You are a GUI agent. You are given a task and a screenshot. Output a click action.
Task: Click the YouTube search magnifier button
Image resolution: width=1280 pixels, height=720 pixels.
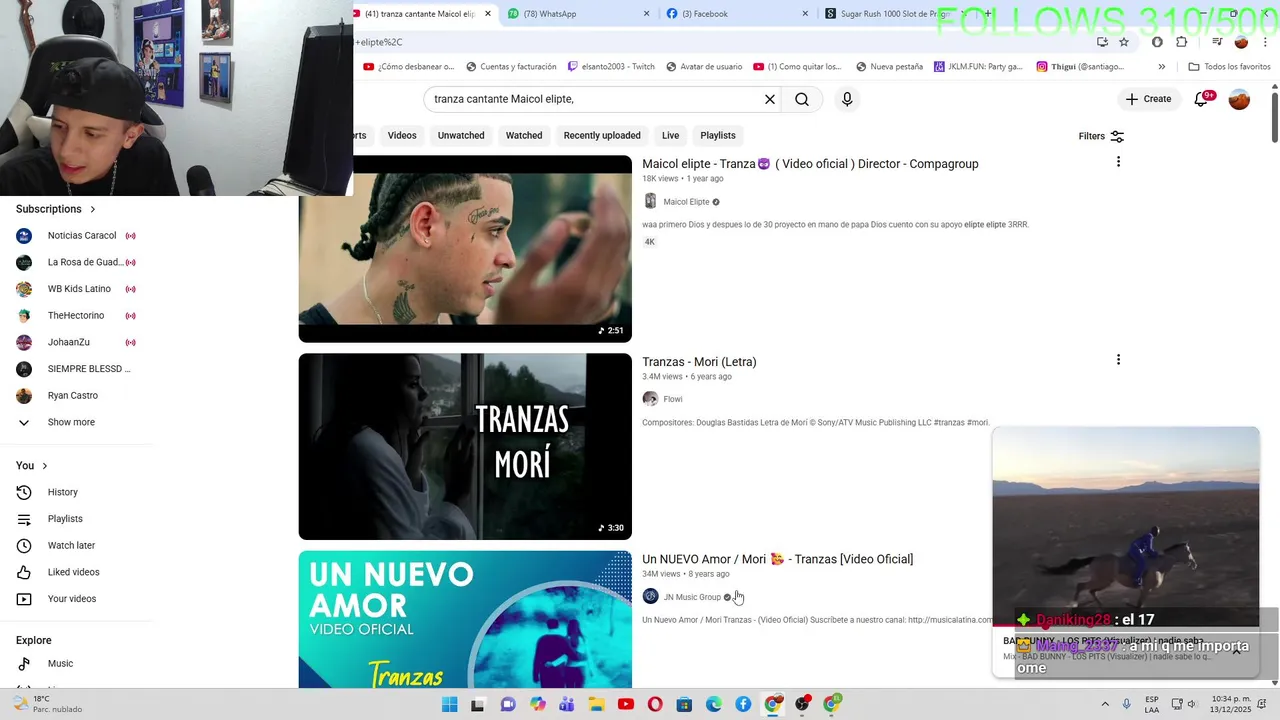tap(802, 99)
